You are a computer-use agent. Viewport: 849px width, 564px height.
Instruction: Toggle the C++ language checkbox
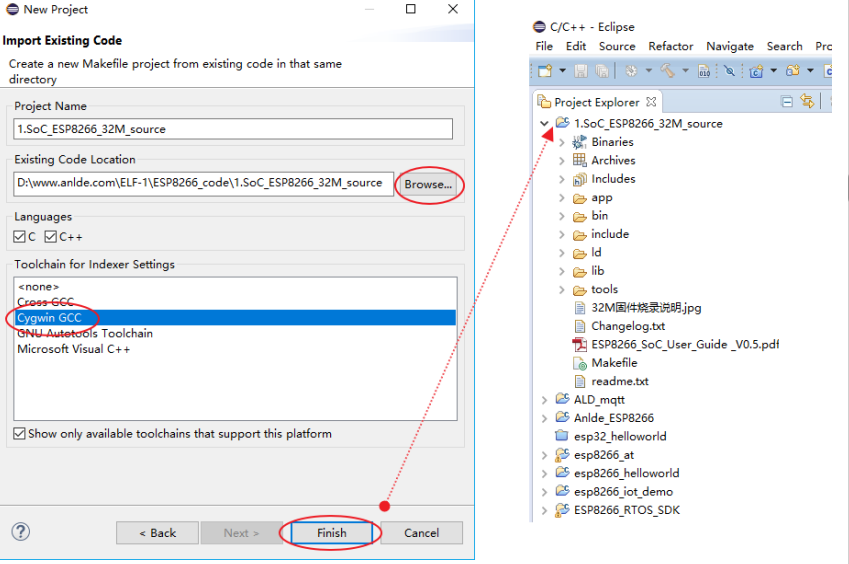(51, 237)
